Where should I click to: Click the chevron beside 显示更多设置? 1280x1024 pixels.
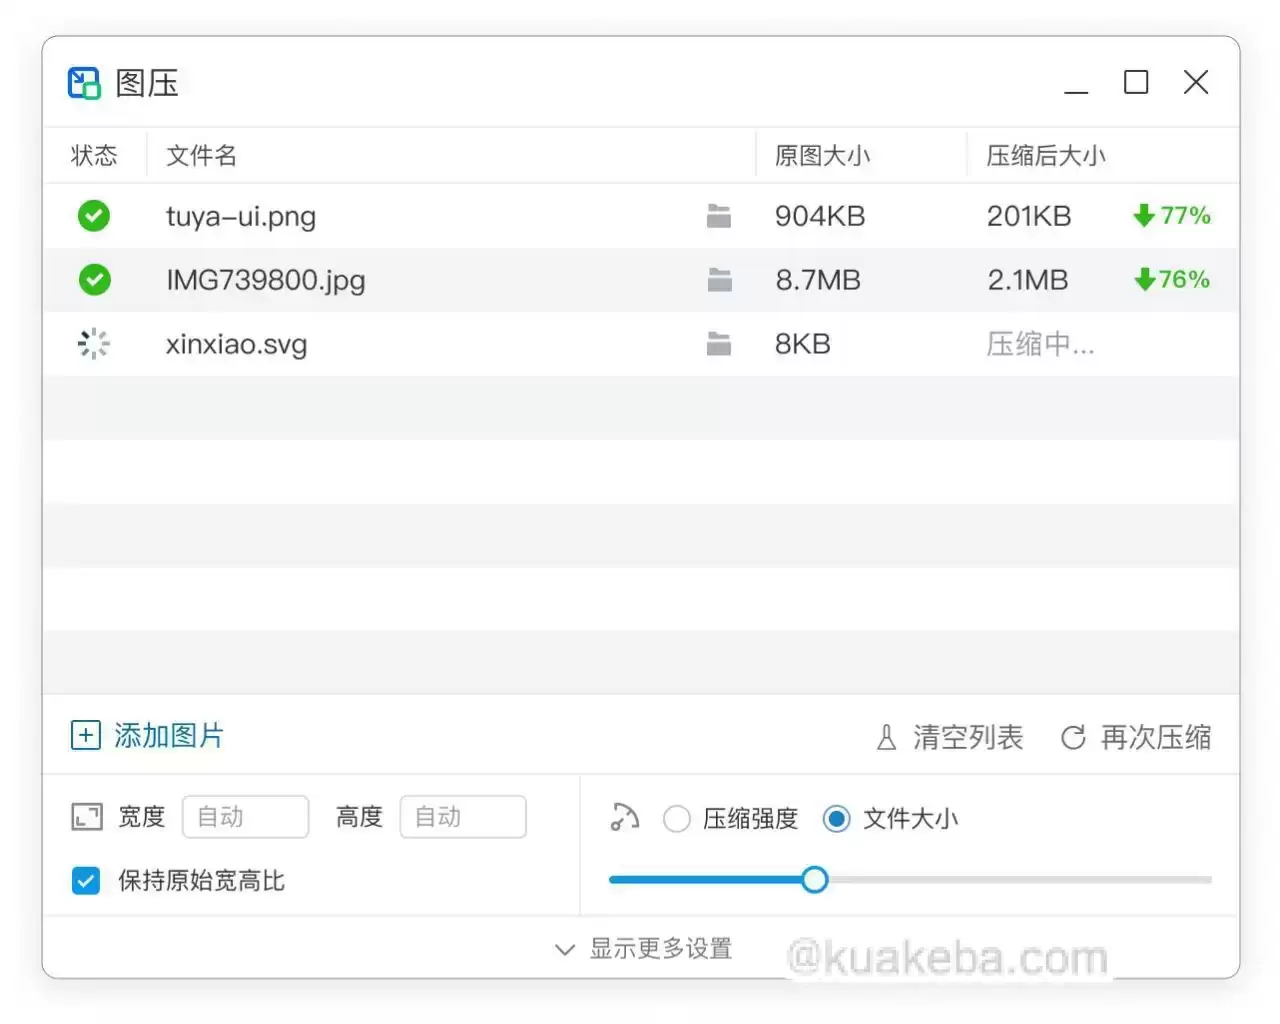pyautogui.click(x=564, y=949)
